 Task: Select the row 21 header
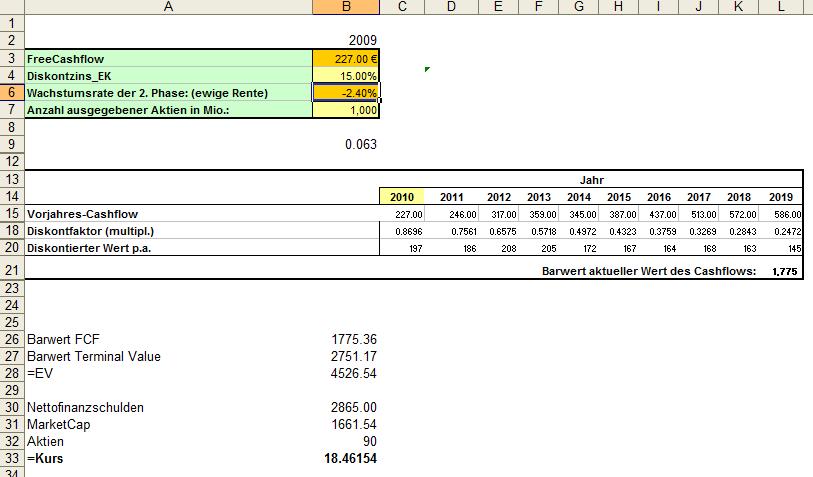pyautogui.click(x=11, y=270)
